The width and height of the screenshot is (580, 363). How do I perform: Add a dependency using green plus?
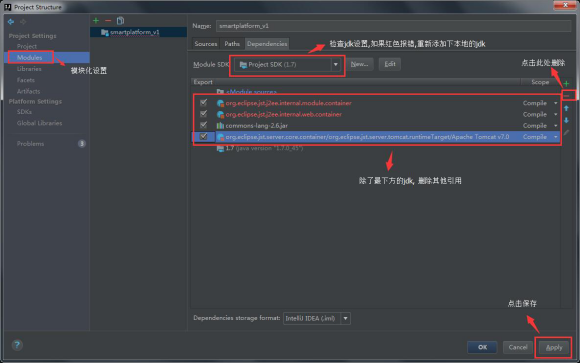(566, 83)
